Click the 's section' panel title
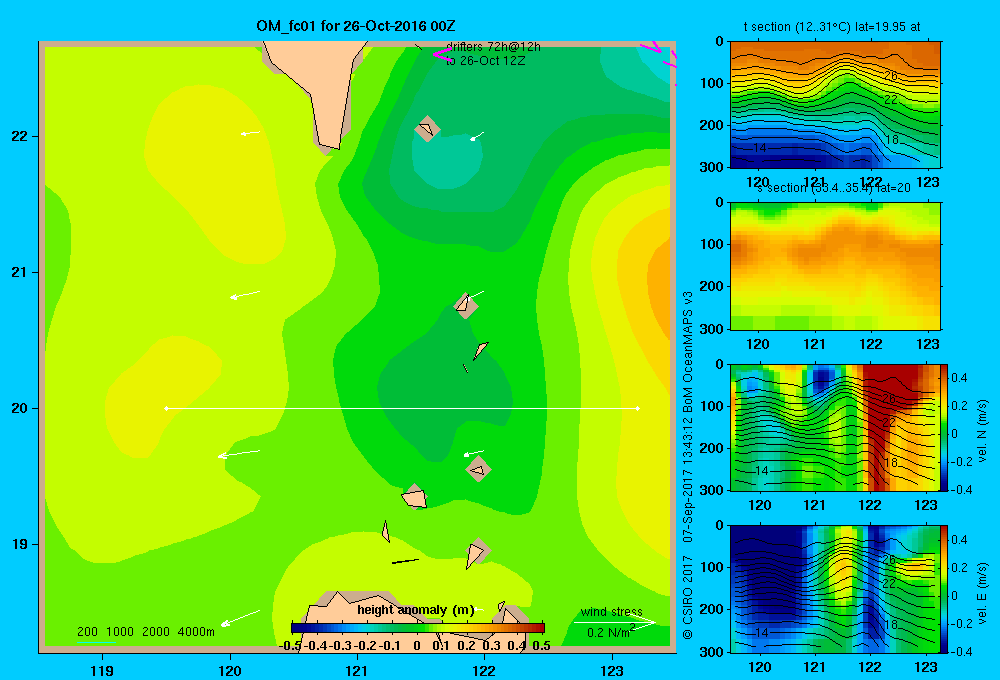 coord(834,188)
